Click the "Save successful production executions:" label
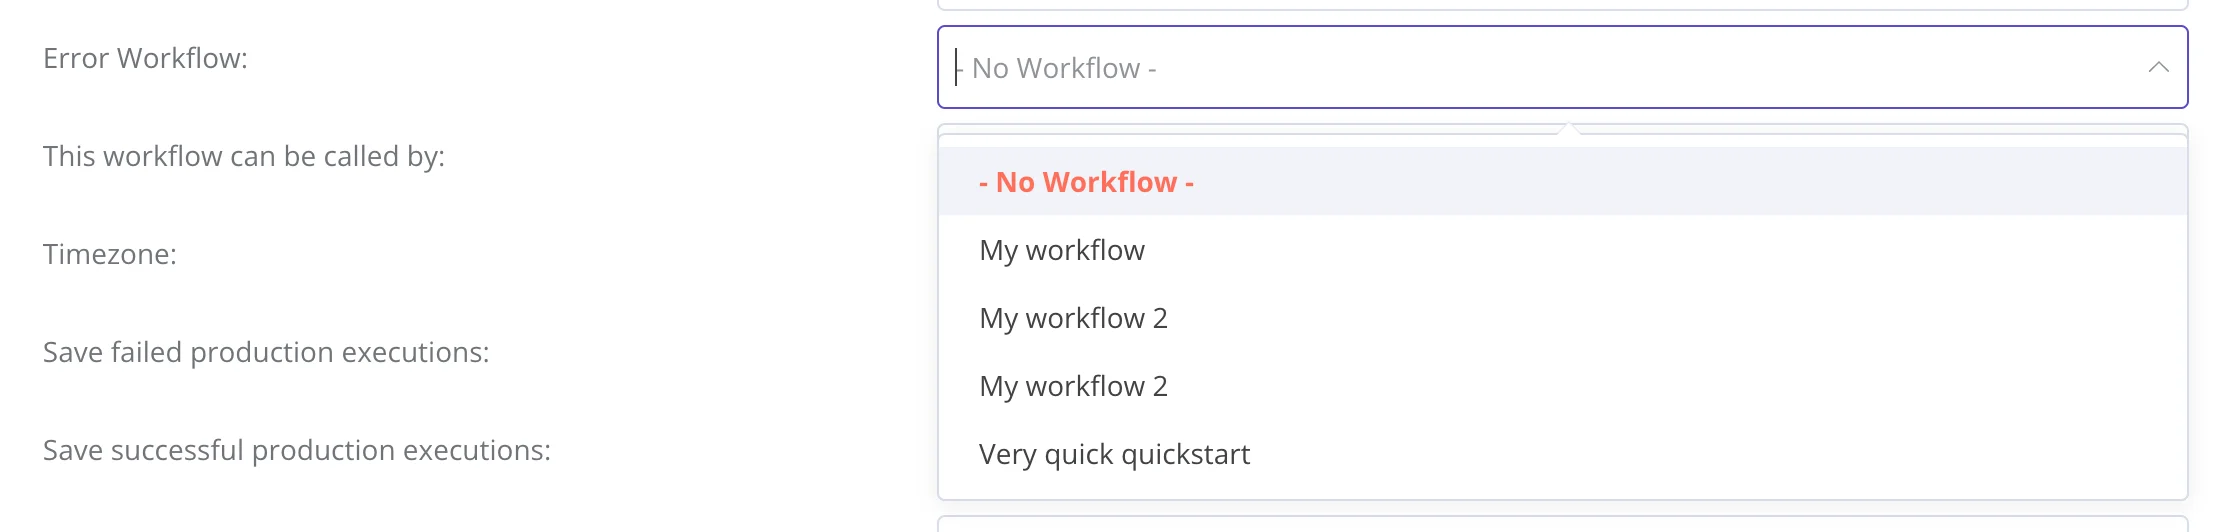This screenshot has width=2216, height=532. coord(296,450)
